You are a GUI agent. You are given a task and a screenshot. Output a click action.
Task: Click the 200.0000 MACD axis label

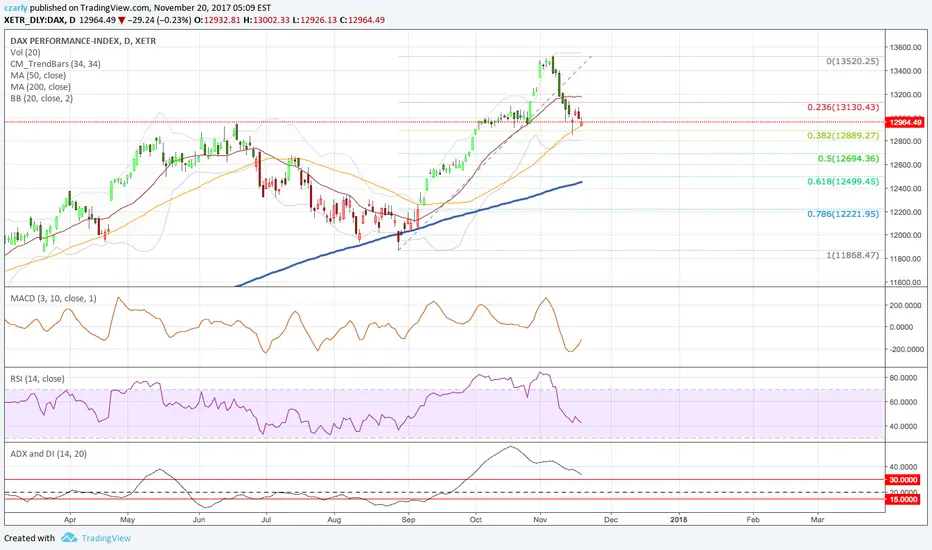[905, 305]
